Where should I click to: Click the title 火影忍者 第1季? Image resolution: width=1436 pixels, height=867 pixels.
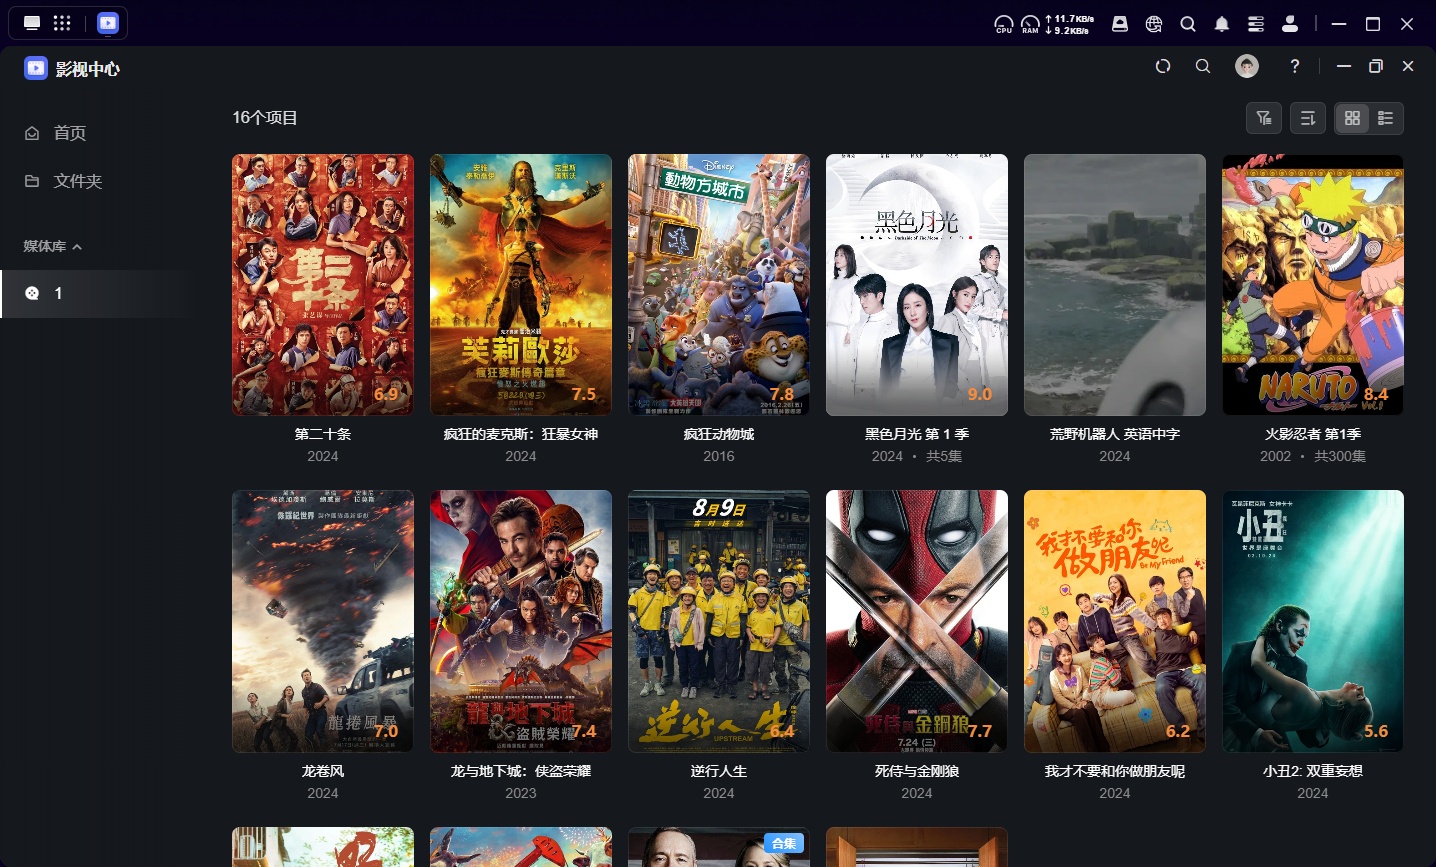click(x=1313, y=434)
